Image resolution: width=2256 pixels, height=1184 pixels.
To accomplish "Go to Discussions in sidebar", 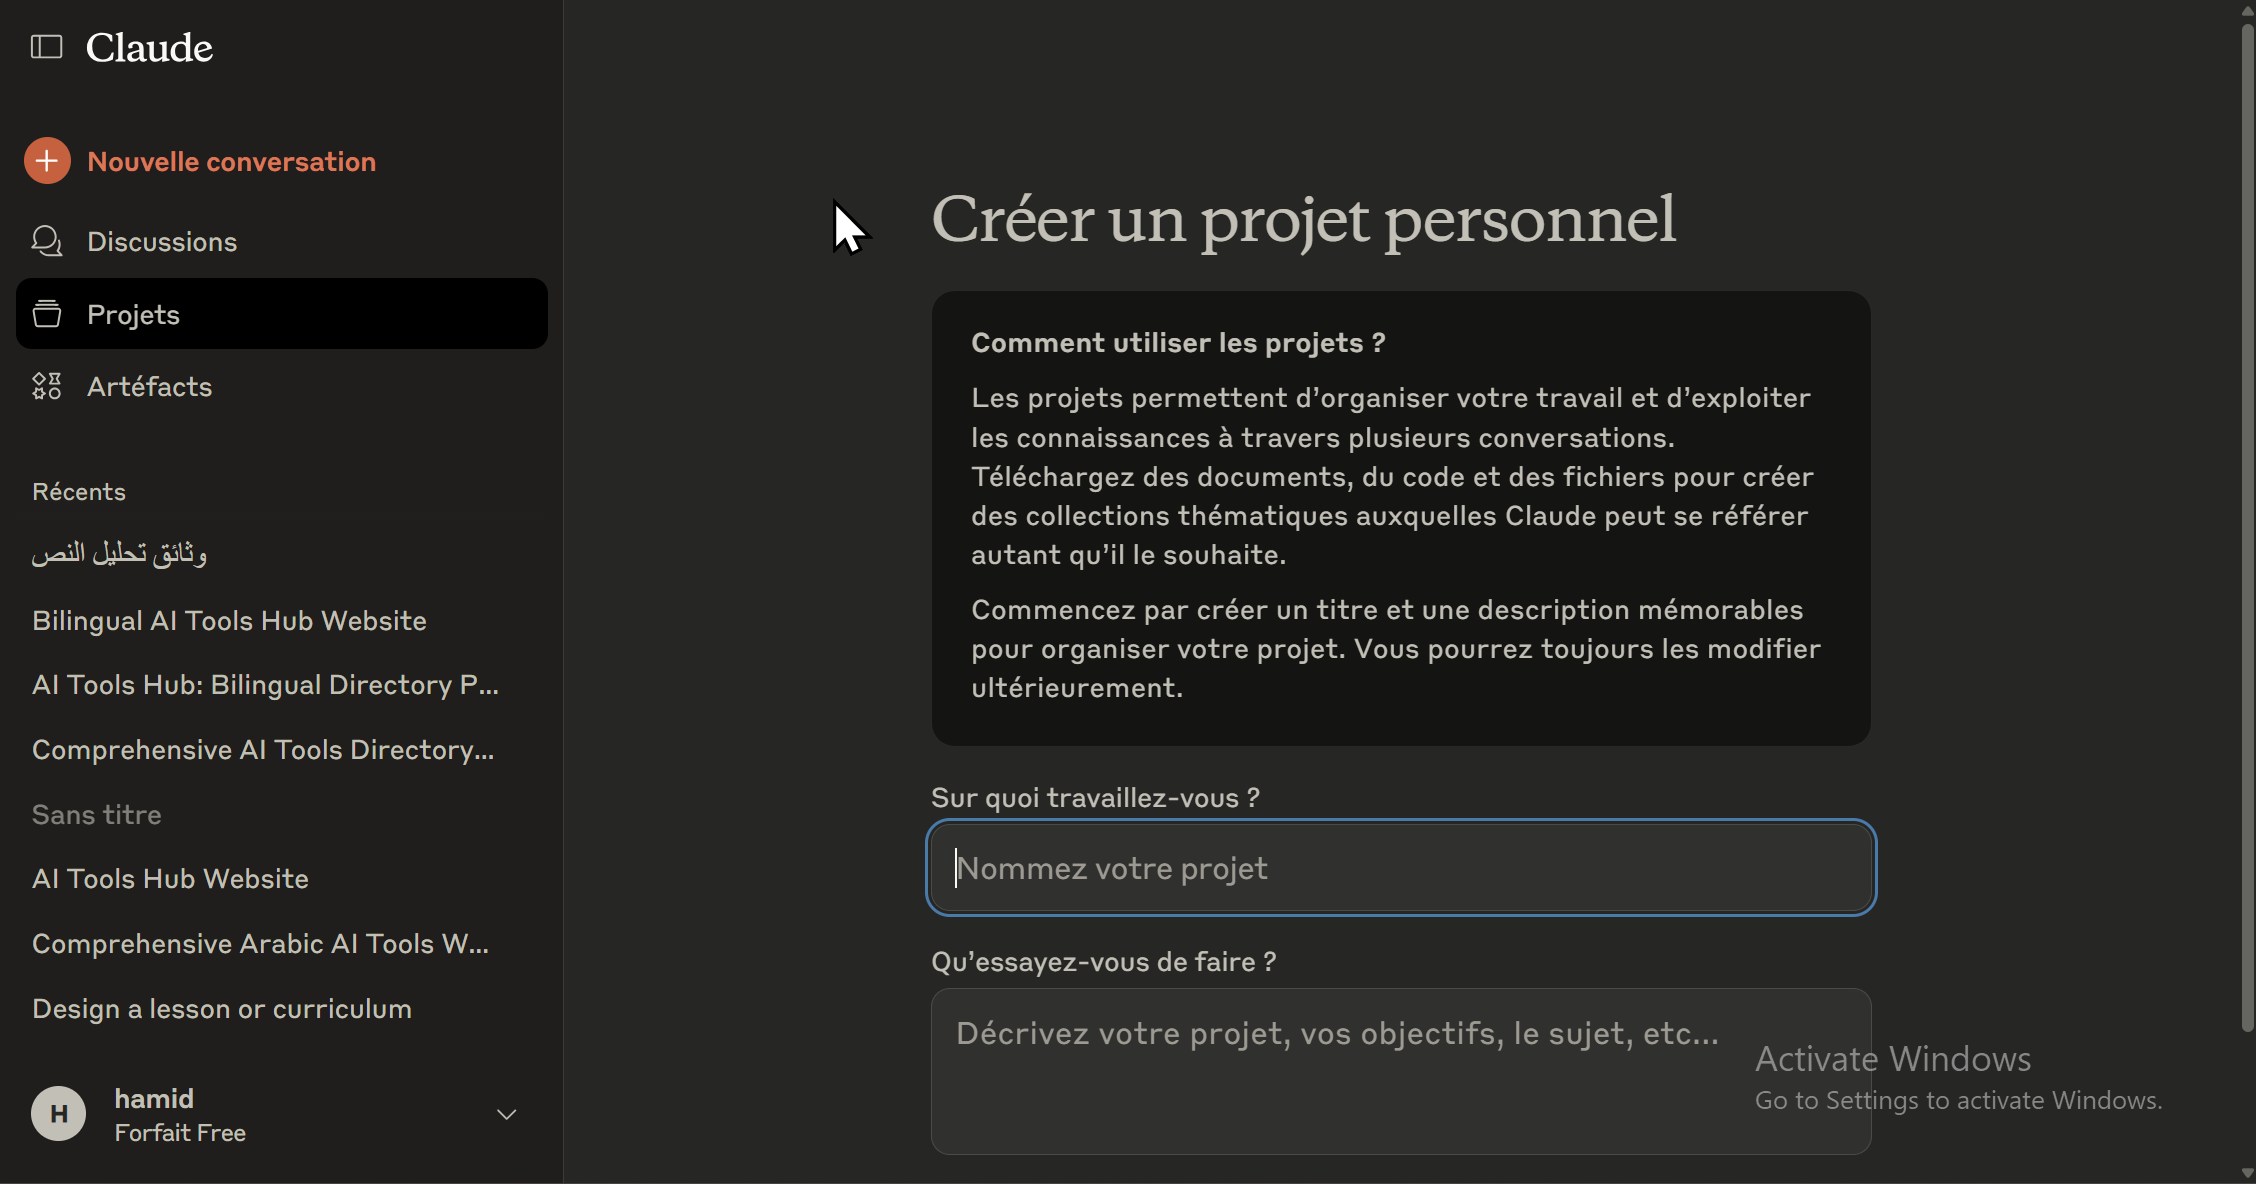I will (161, 241).
